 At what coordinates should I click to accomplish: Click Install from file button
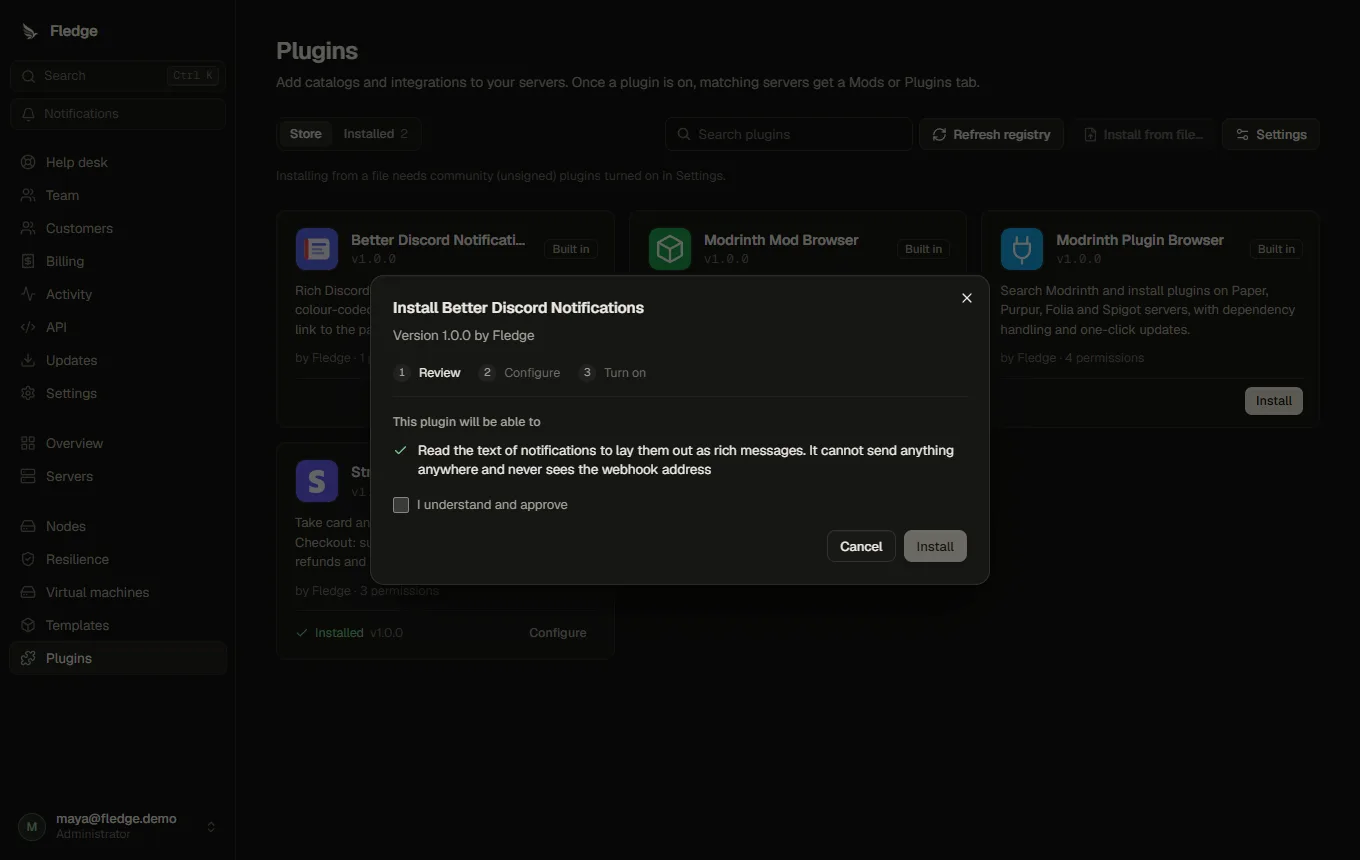tap(1144, 134)
